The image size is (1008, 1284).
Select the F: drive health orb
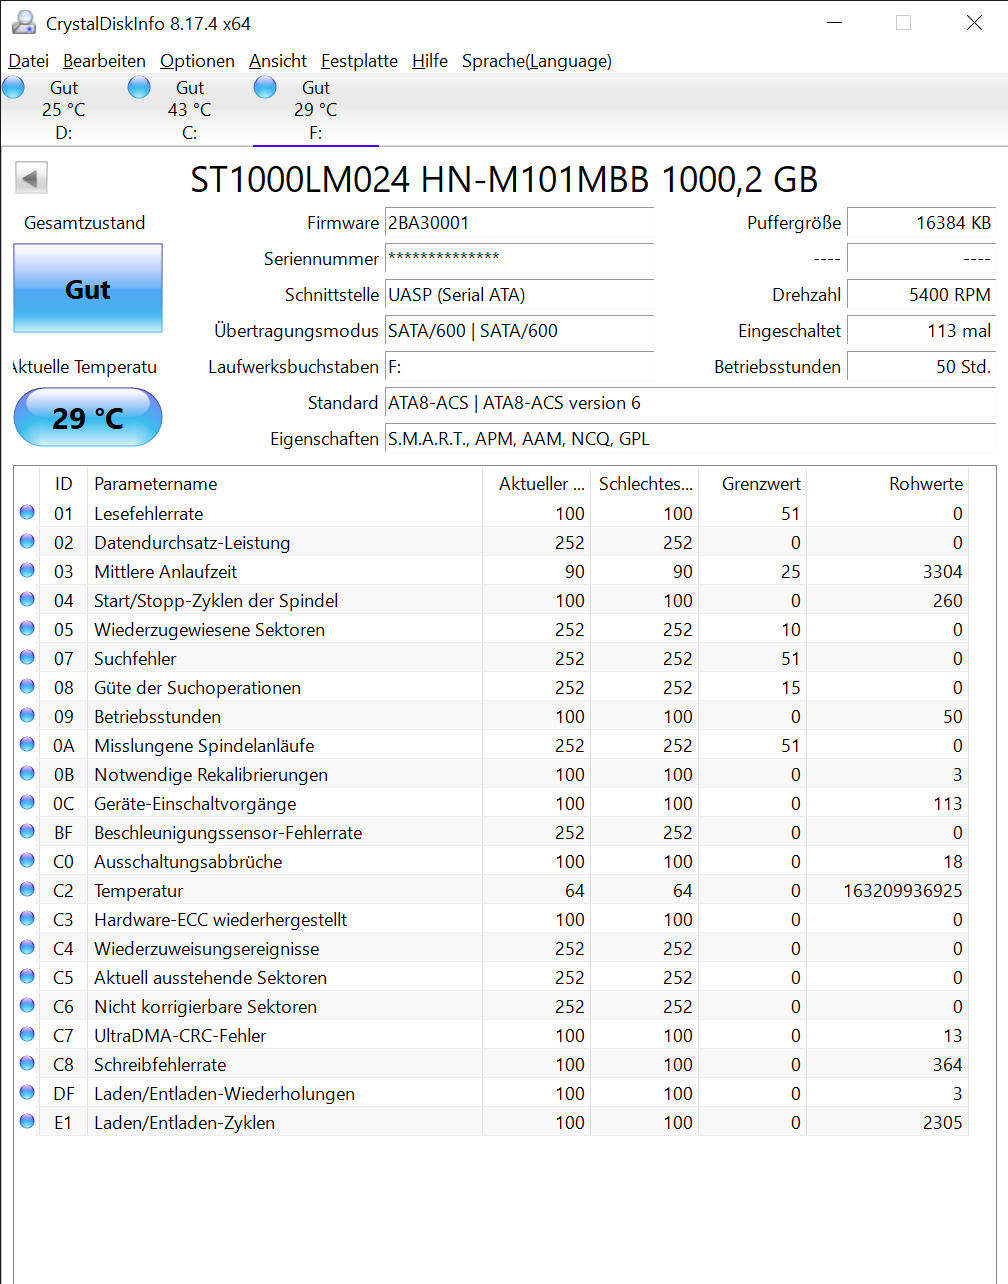click(x=265, y=87)
